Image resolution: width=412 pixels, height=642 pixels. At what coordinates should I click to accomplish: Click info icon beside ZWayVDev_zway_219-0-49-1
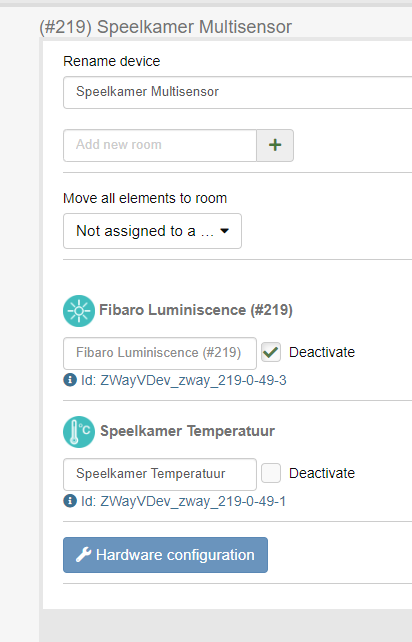[70, 501]
